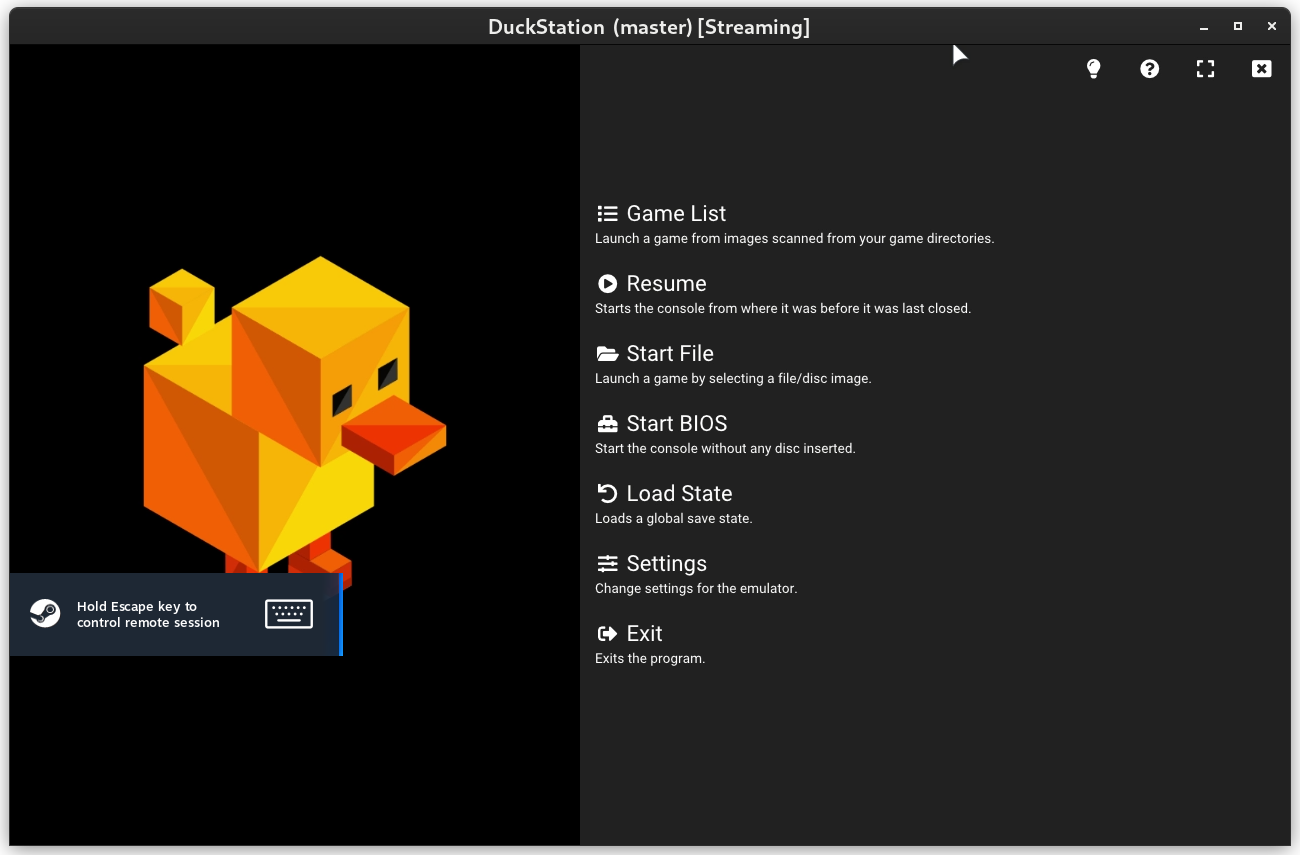Click Start BIOS to boot without disc

click(x=677, y=423)
